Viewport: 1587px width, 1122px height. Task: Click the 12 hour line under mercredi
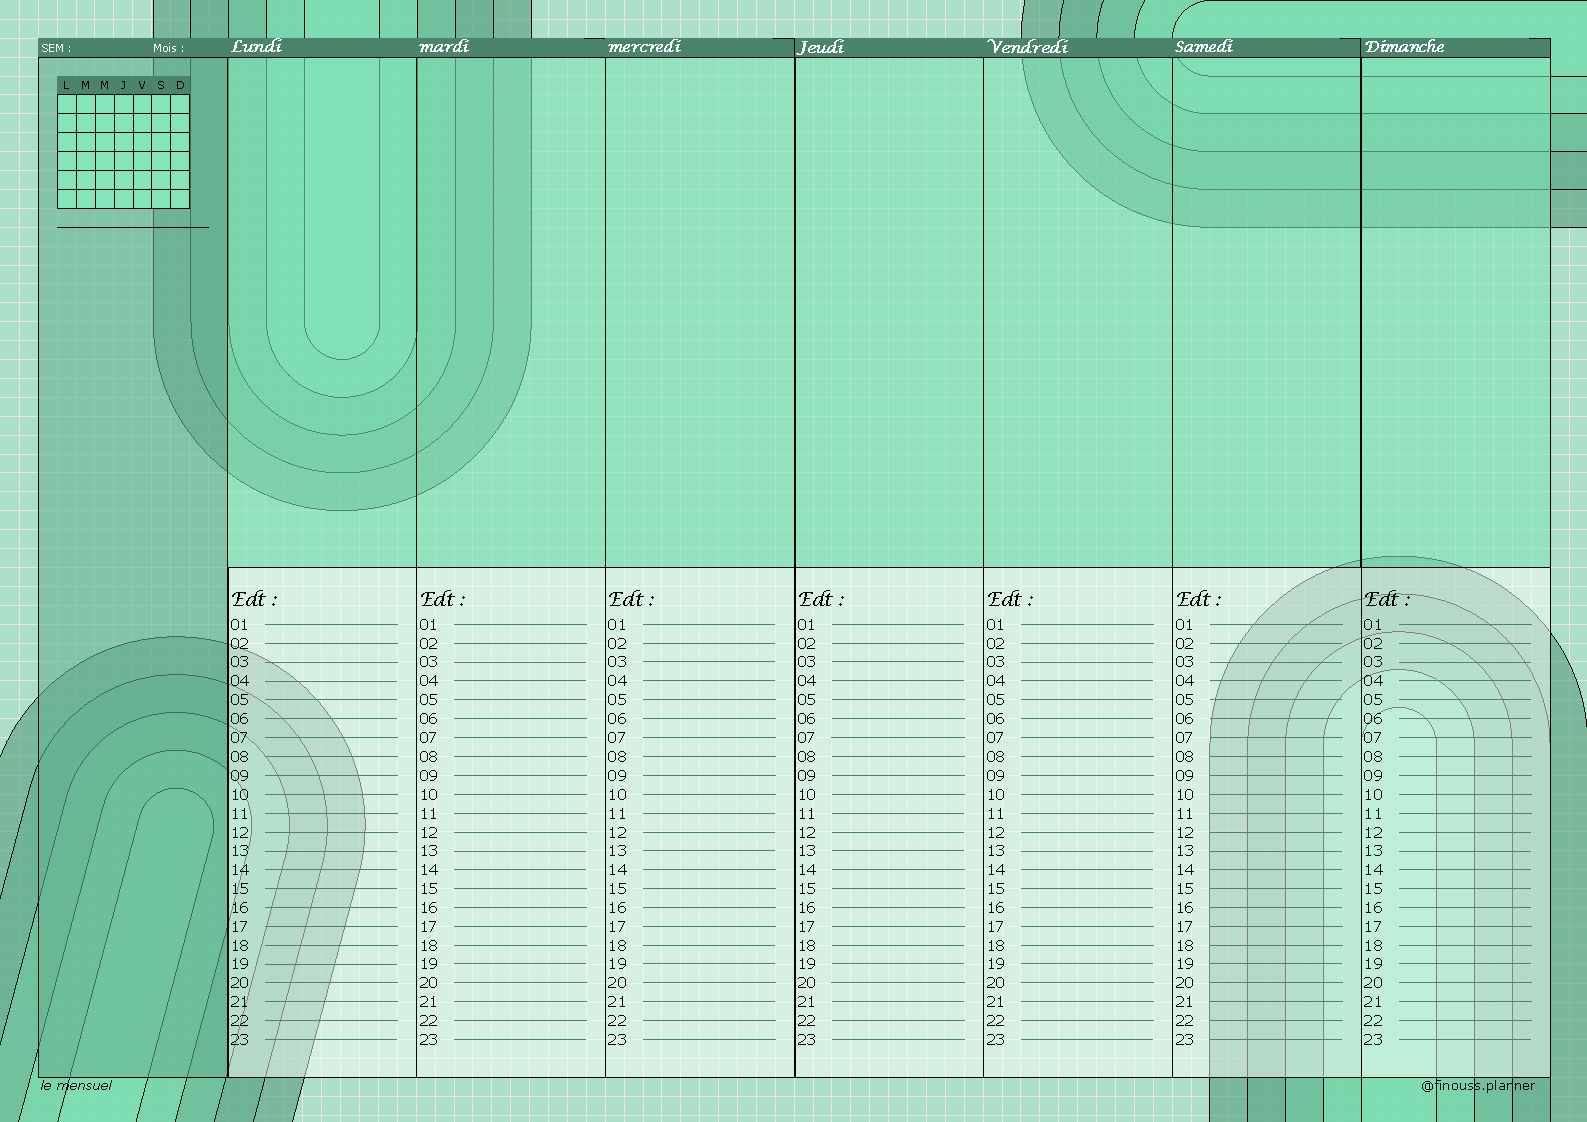point(692,833)
